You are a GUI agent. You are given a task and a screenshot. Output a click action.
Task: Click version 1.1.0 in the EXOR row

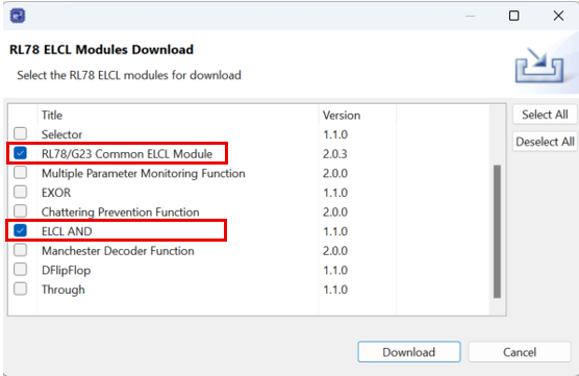click(x=335, y=192)
